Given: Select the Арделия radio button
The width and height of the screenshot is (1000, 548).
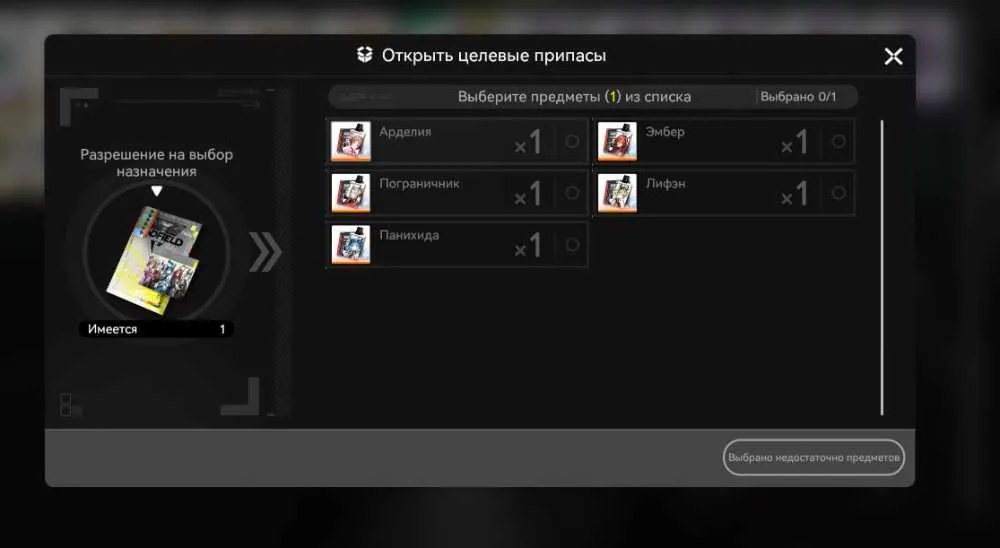Looking at the screenshot, I should pyautogui.click(x=572, y=141).
